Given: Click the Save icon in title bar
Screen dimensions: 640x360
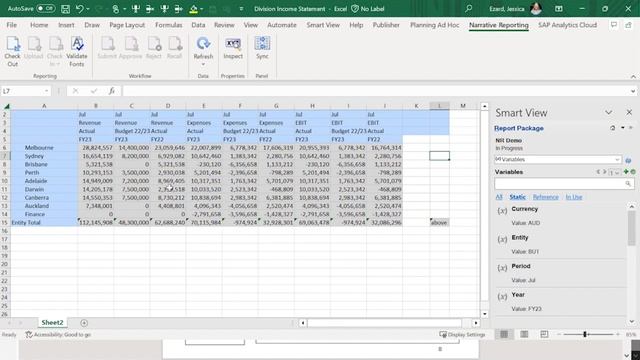Looking at the screenshot, I should (x=65, y=9).
